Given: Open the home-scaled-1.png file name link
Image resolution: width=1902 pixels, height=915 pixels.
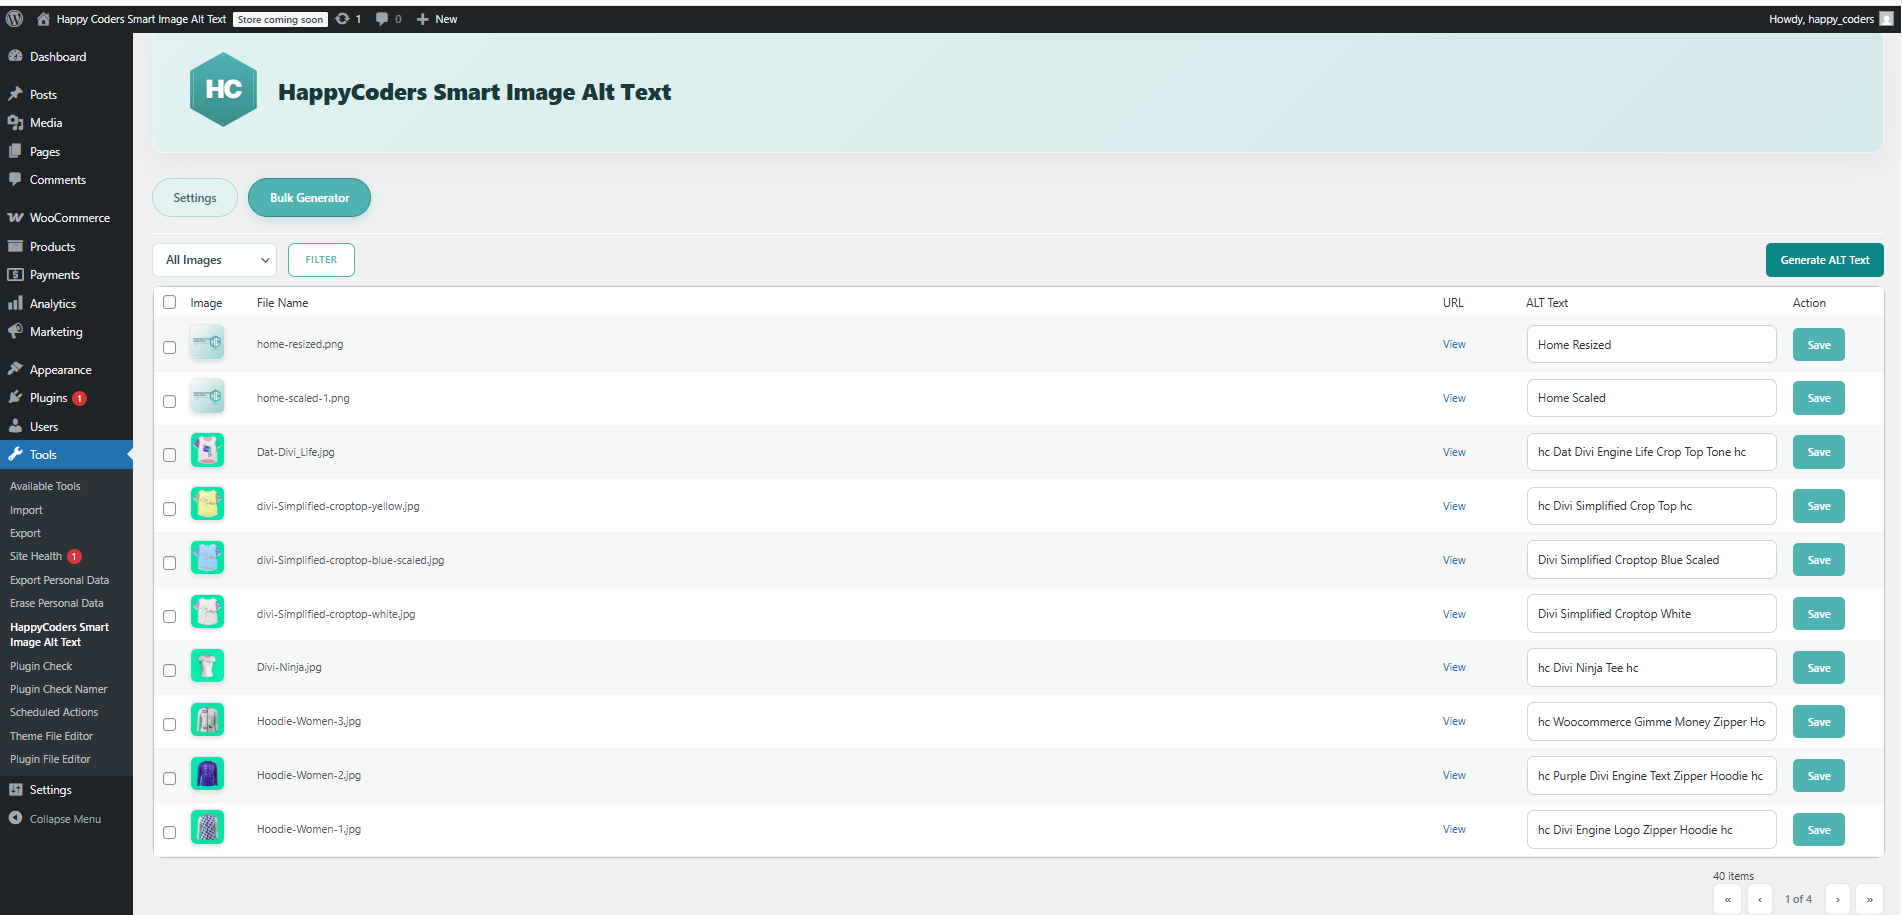Looking at the screenshot, I should tap(303, 398).
